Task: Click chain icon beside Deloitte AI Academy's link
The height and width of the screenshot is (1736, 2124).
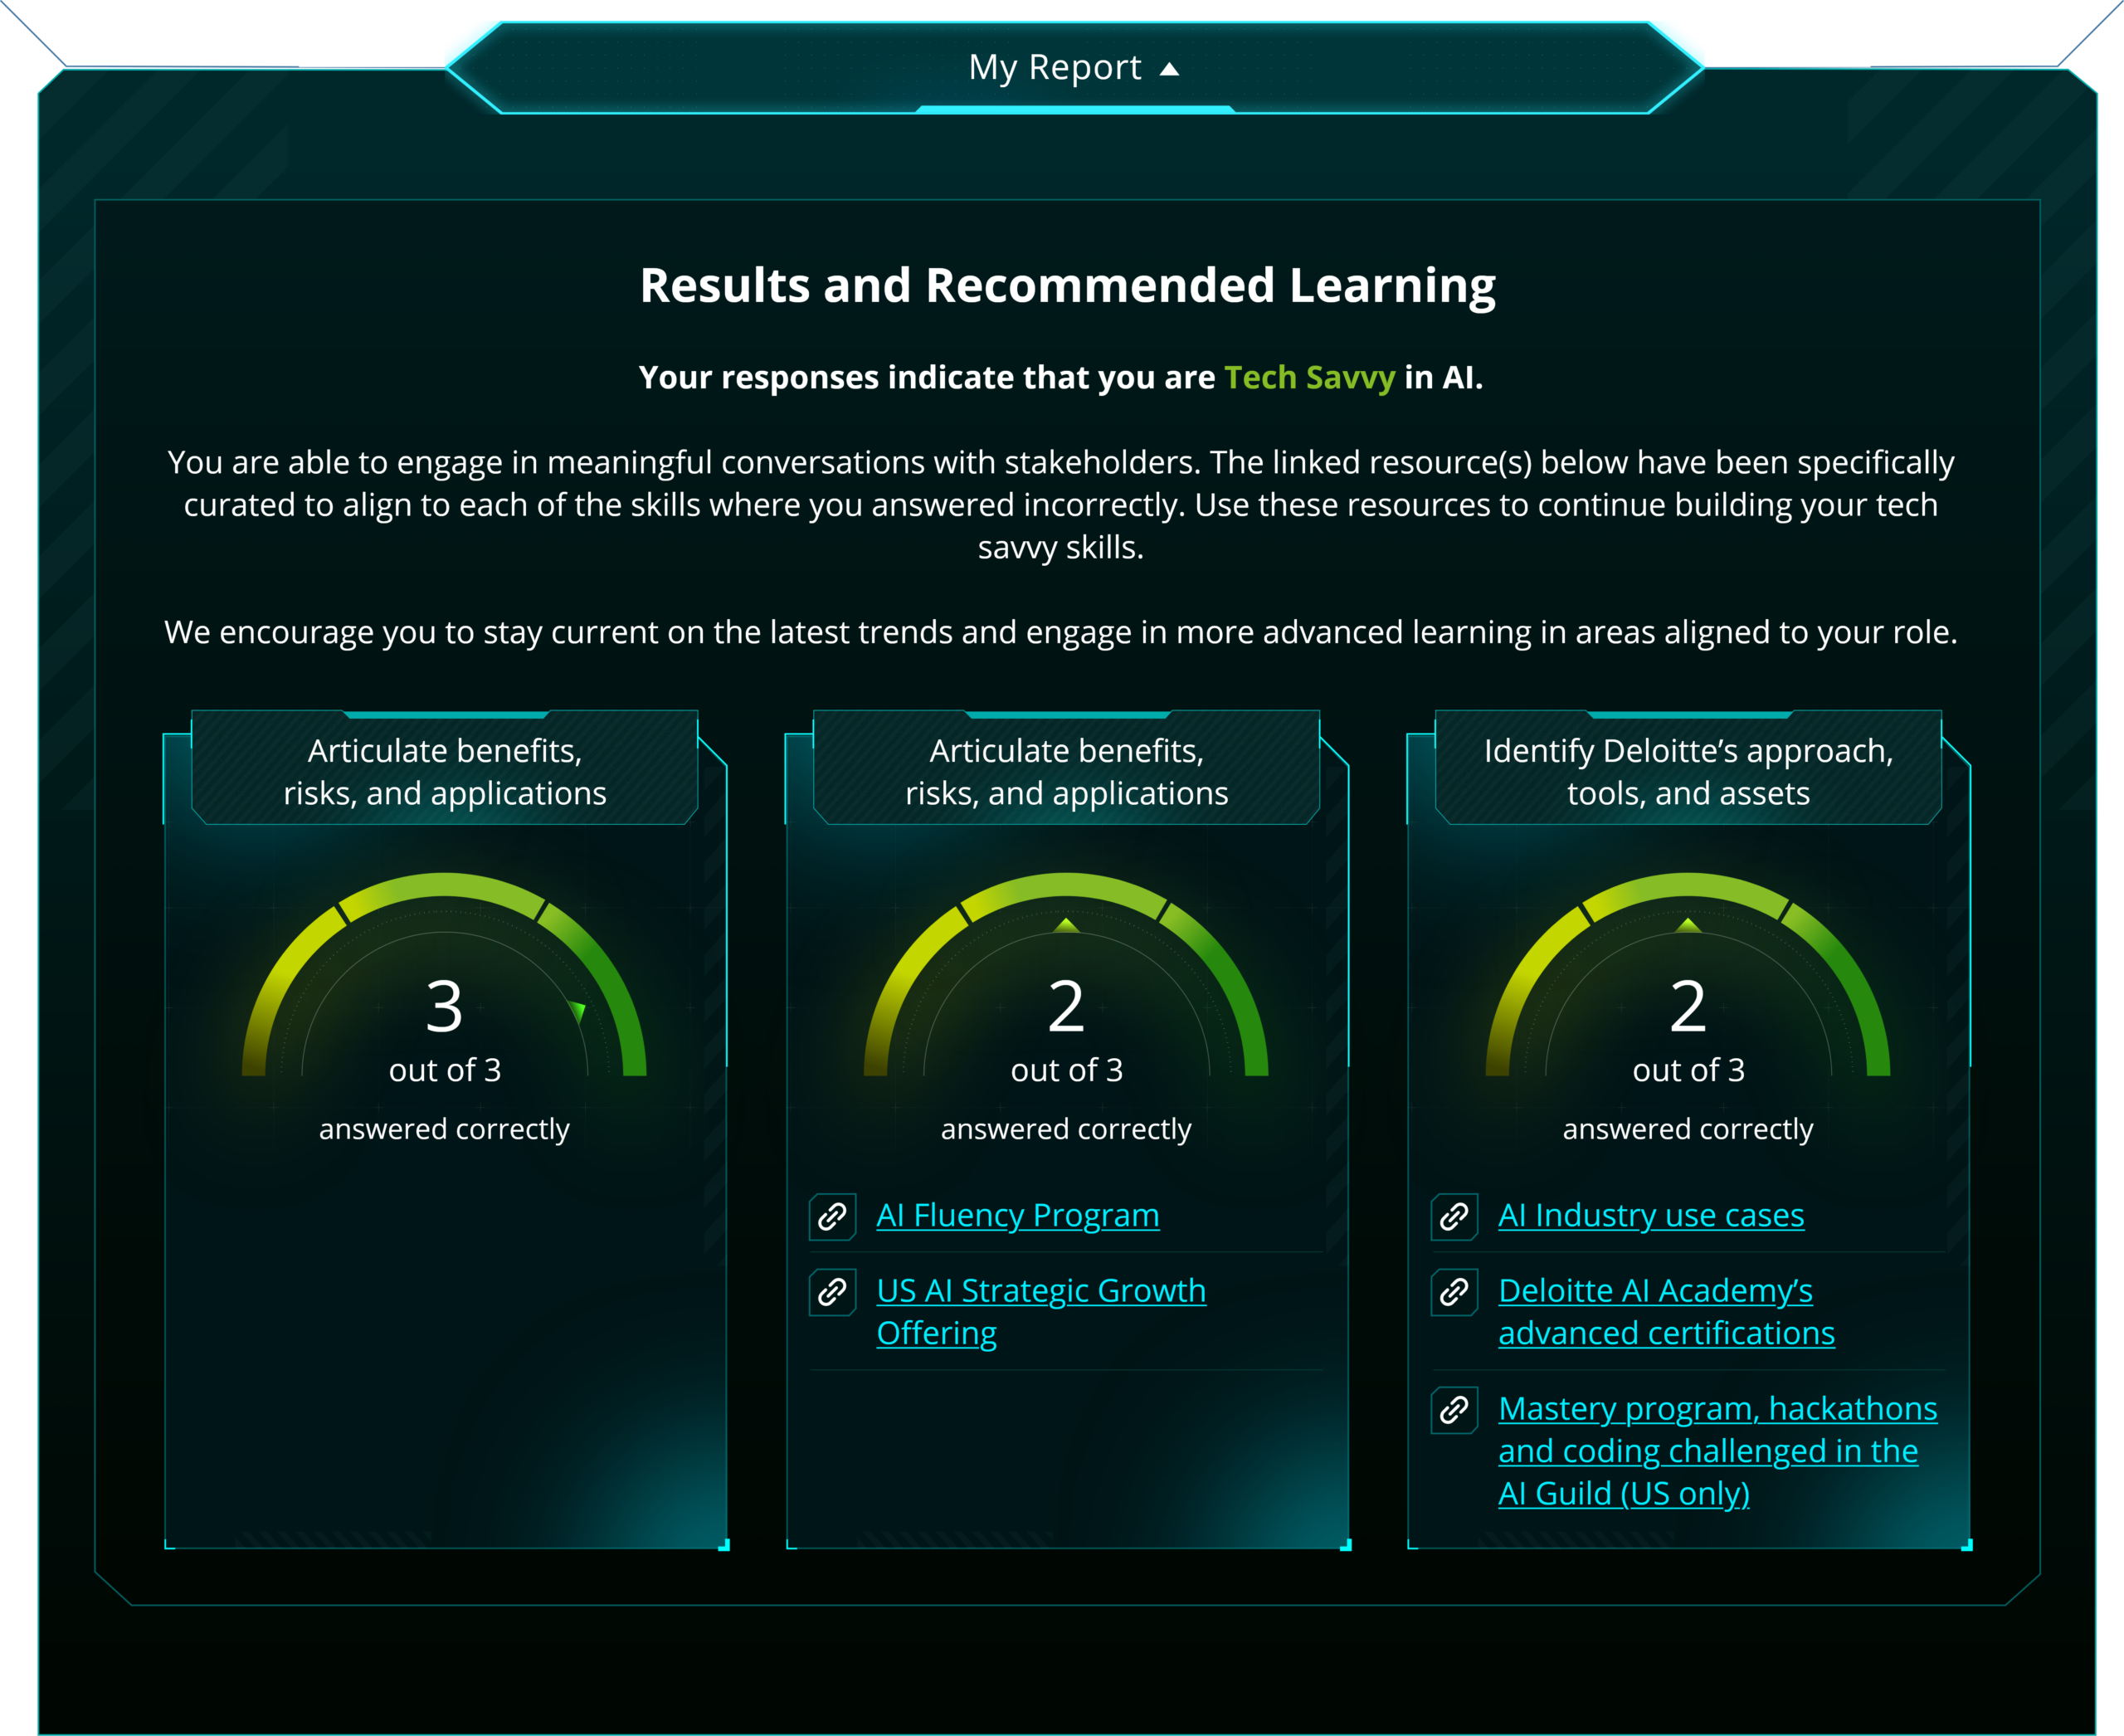Action: point(1454,1292)
